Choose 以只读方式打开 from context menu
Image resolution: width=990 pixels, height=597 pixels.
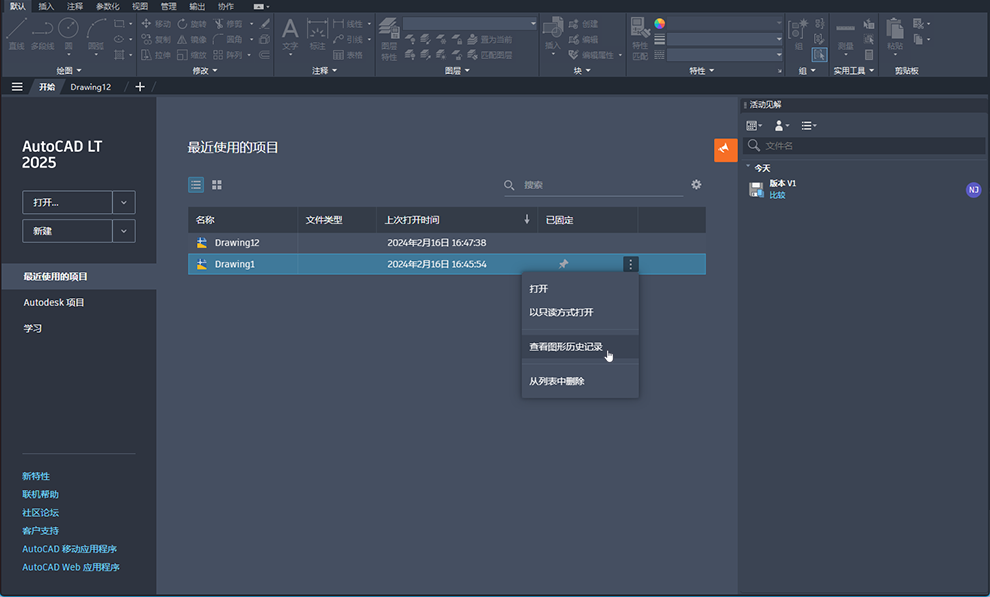click(x=580, y=312)
